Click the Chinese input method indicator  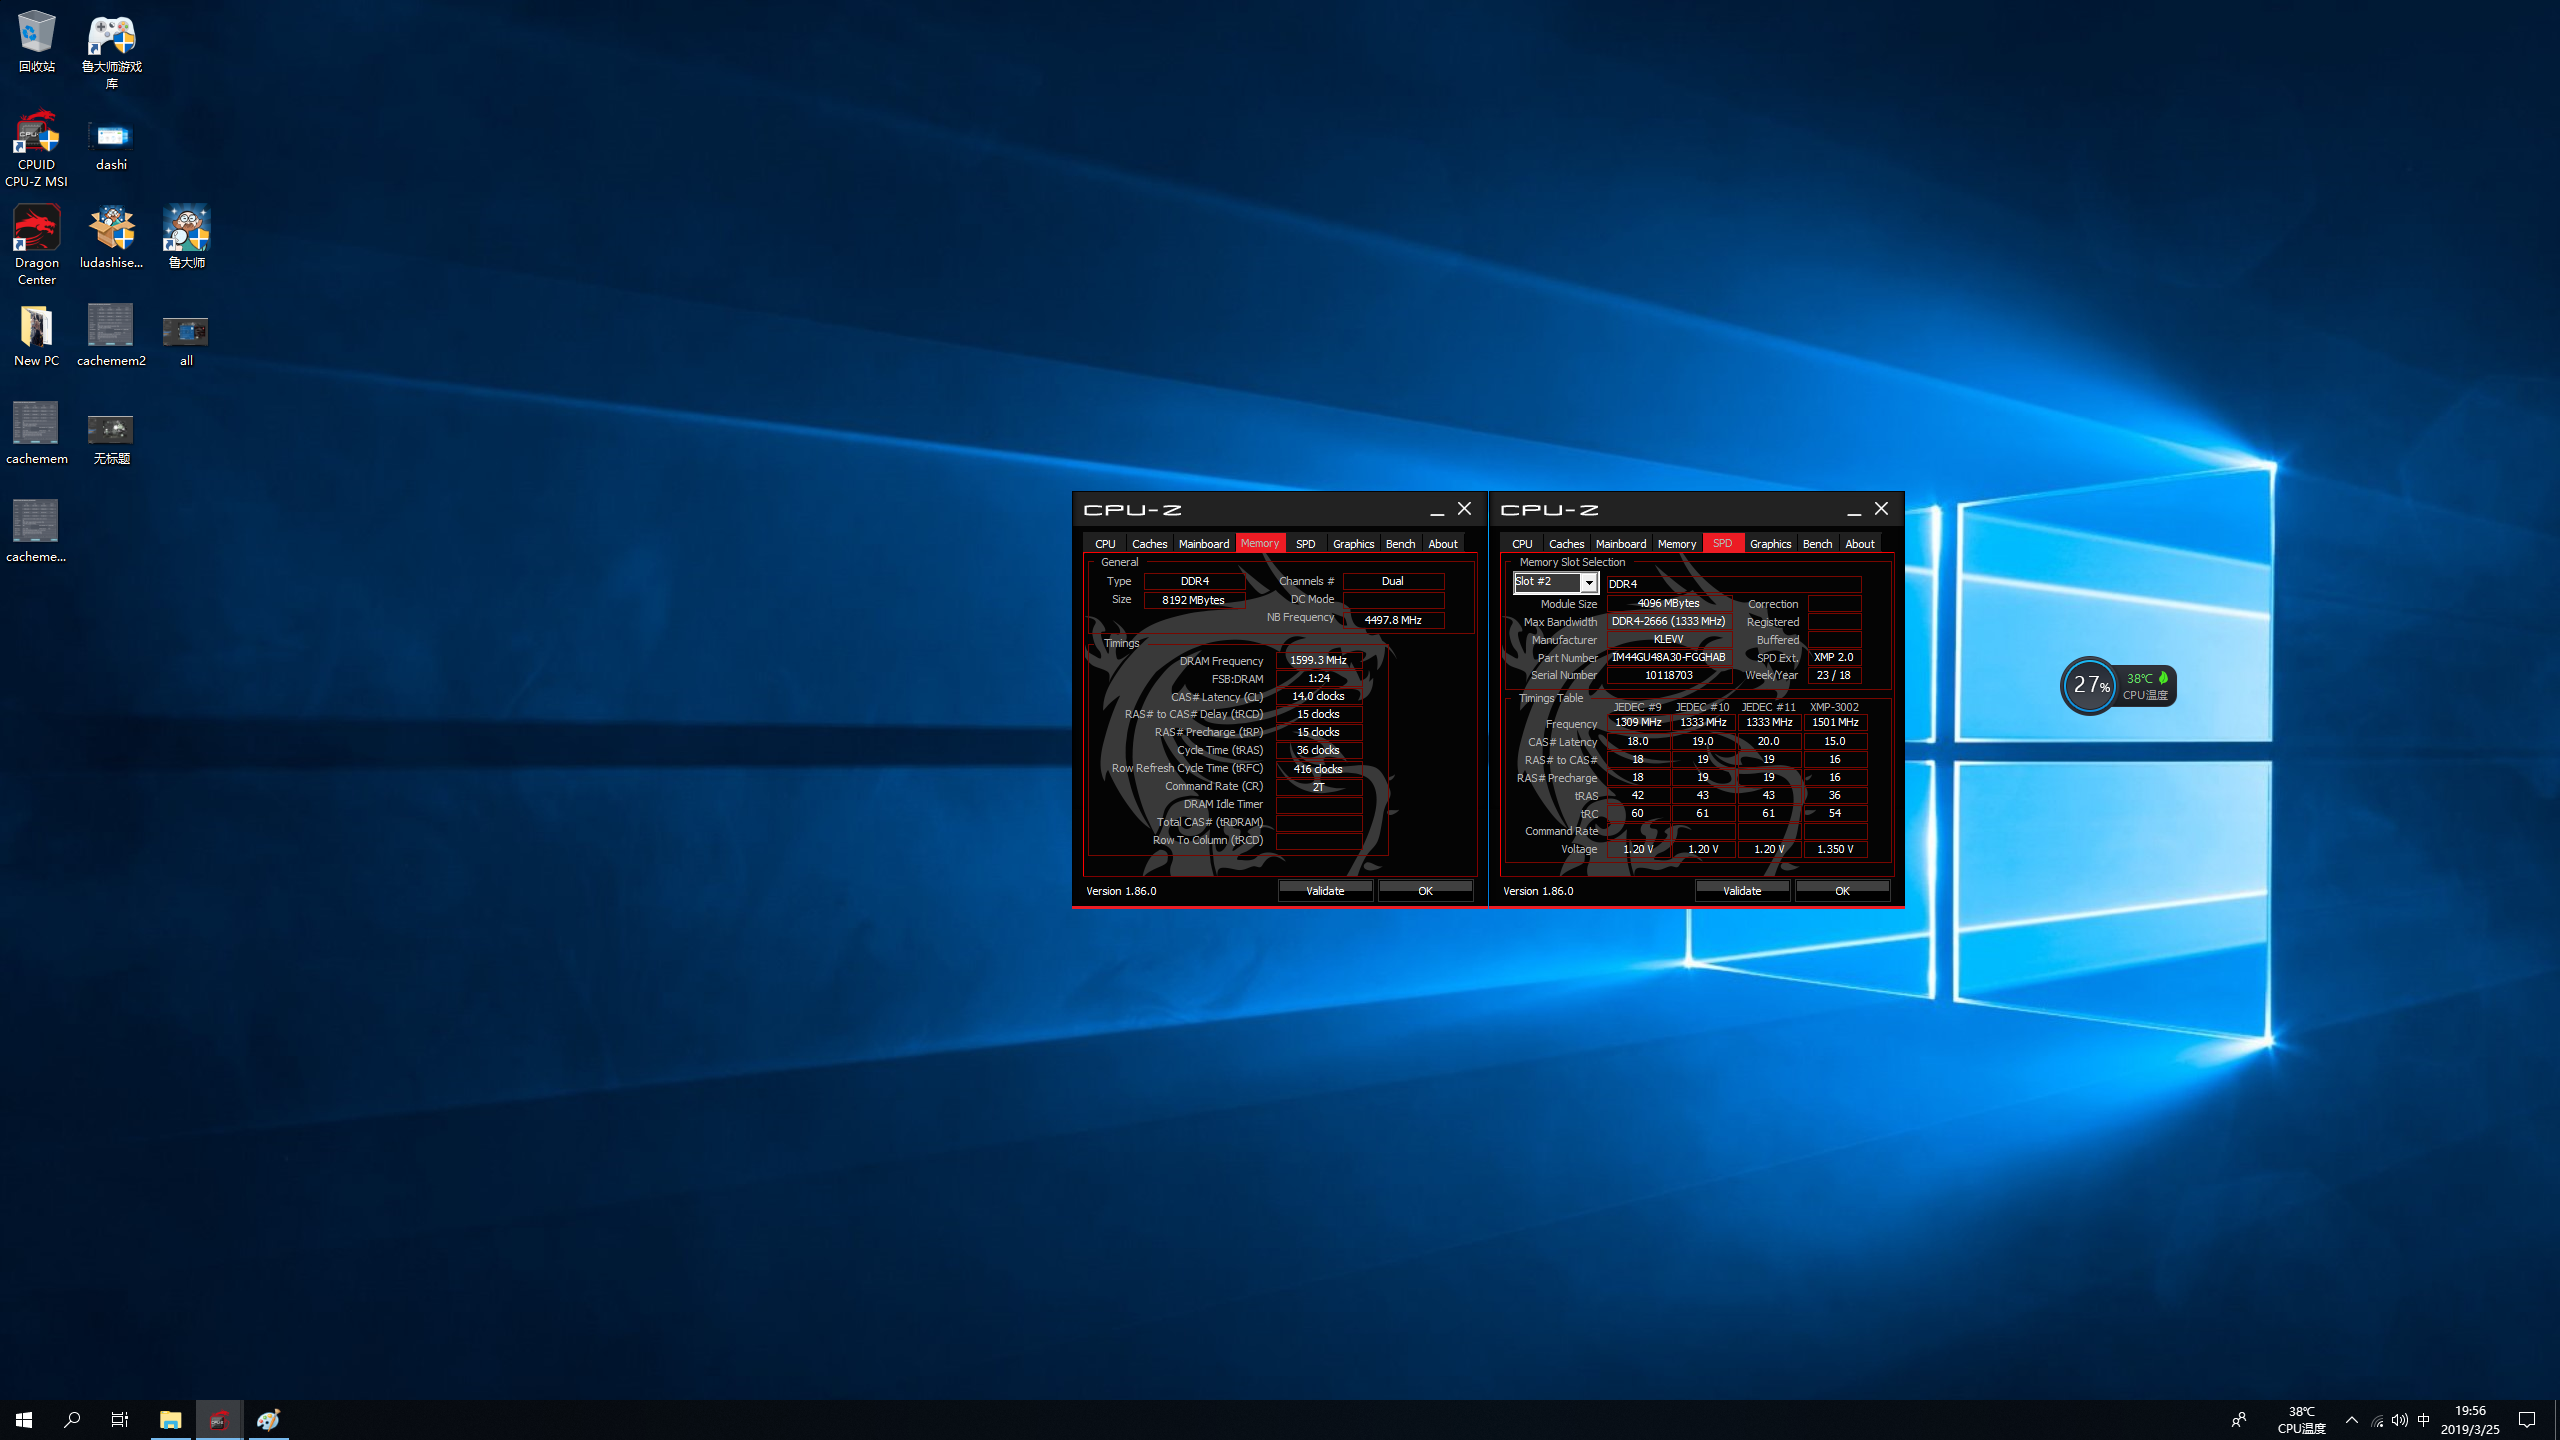[2423, 1420]
